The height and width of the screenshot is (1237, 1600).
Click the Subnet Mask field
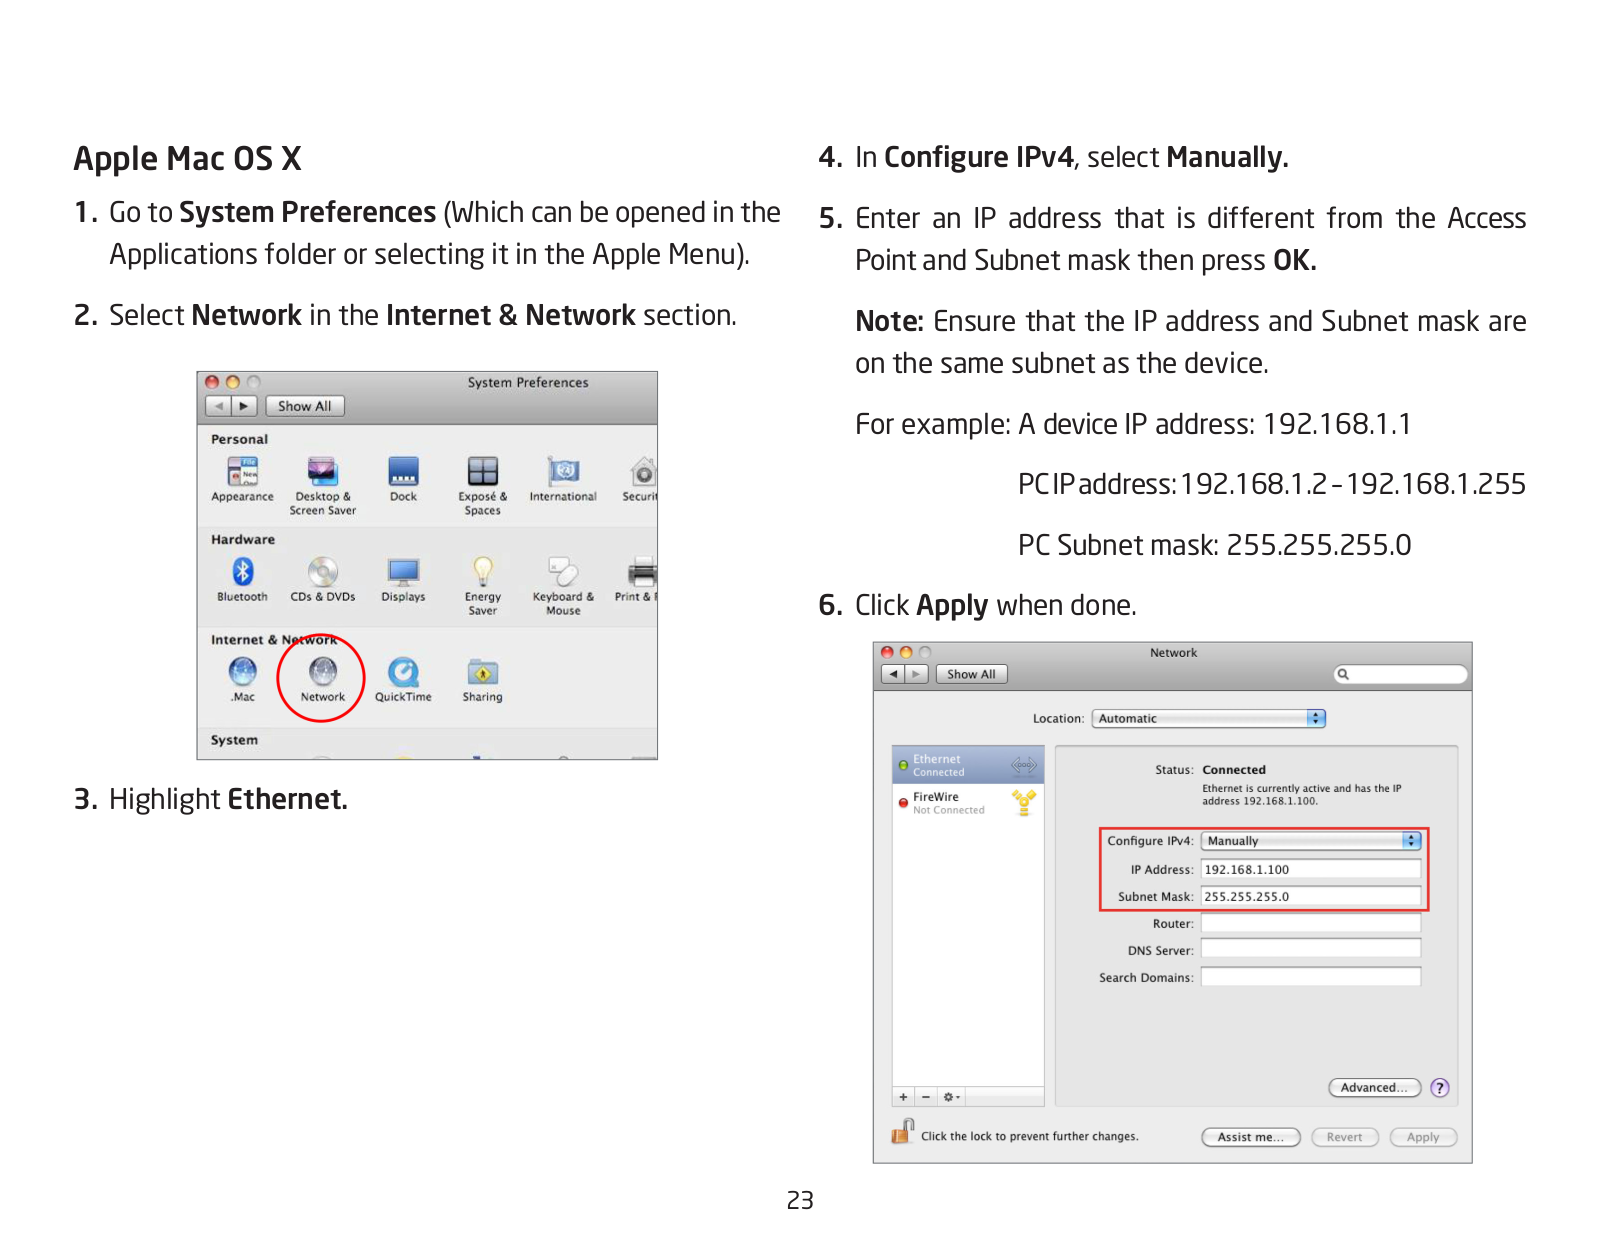pyautogui.click(x=1311, y=896)
